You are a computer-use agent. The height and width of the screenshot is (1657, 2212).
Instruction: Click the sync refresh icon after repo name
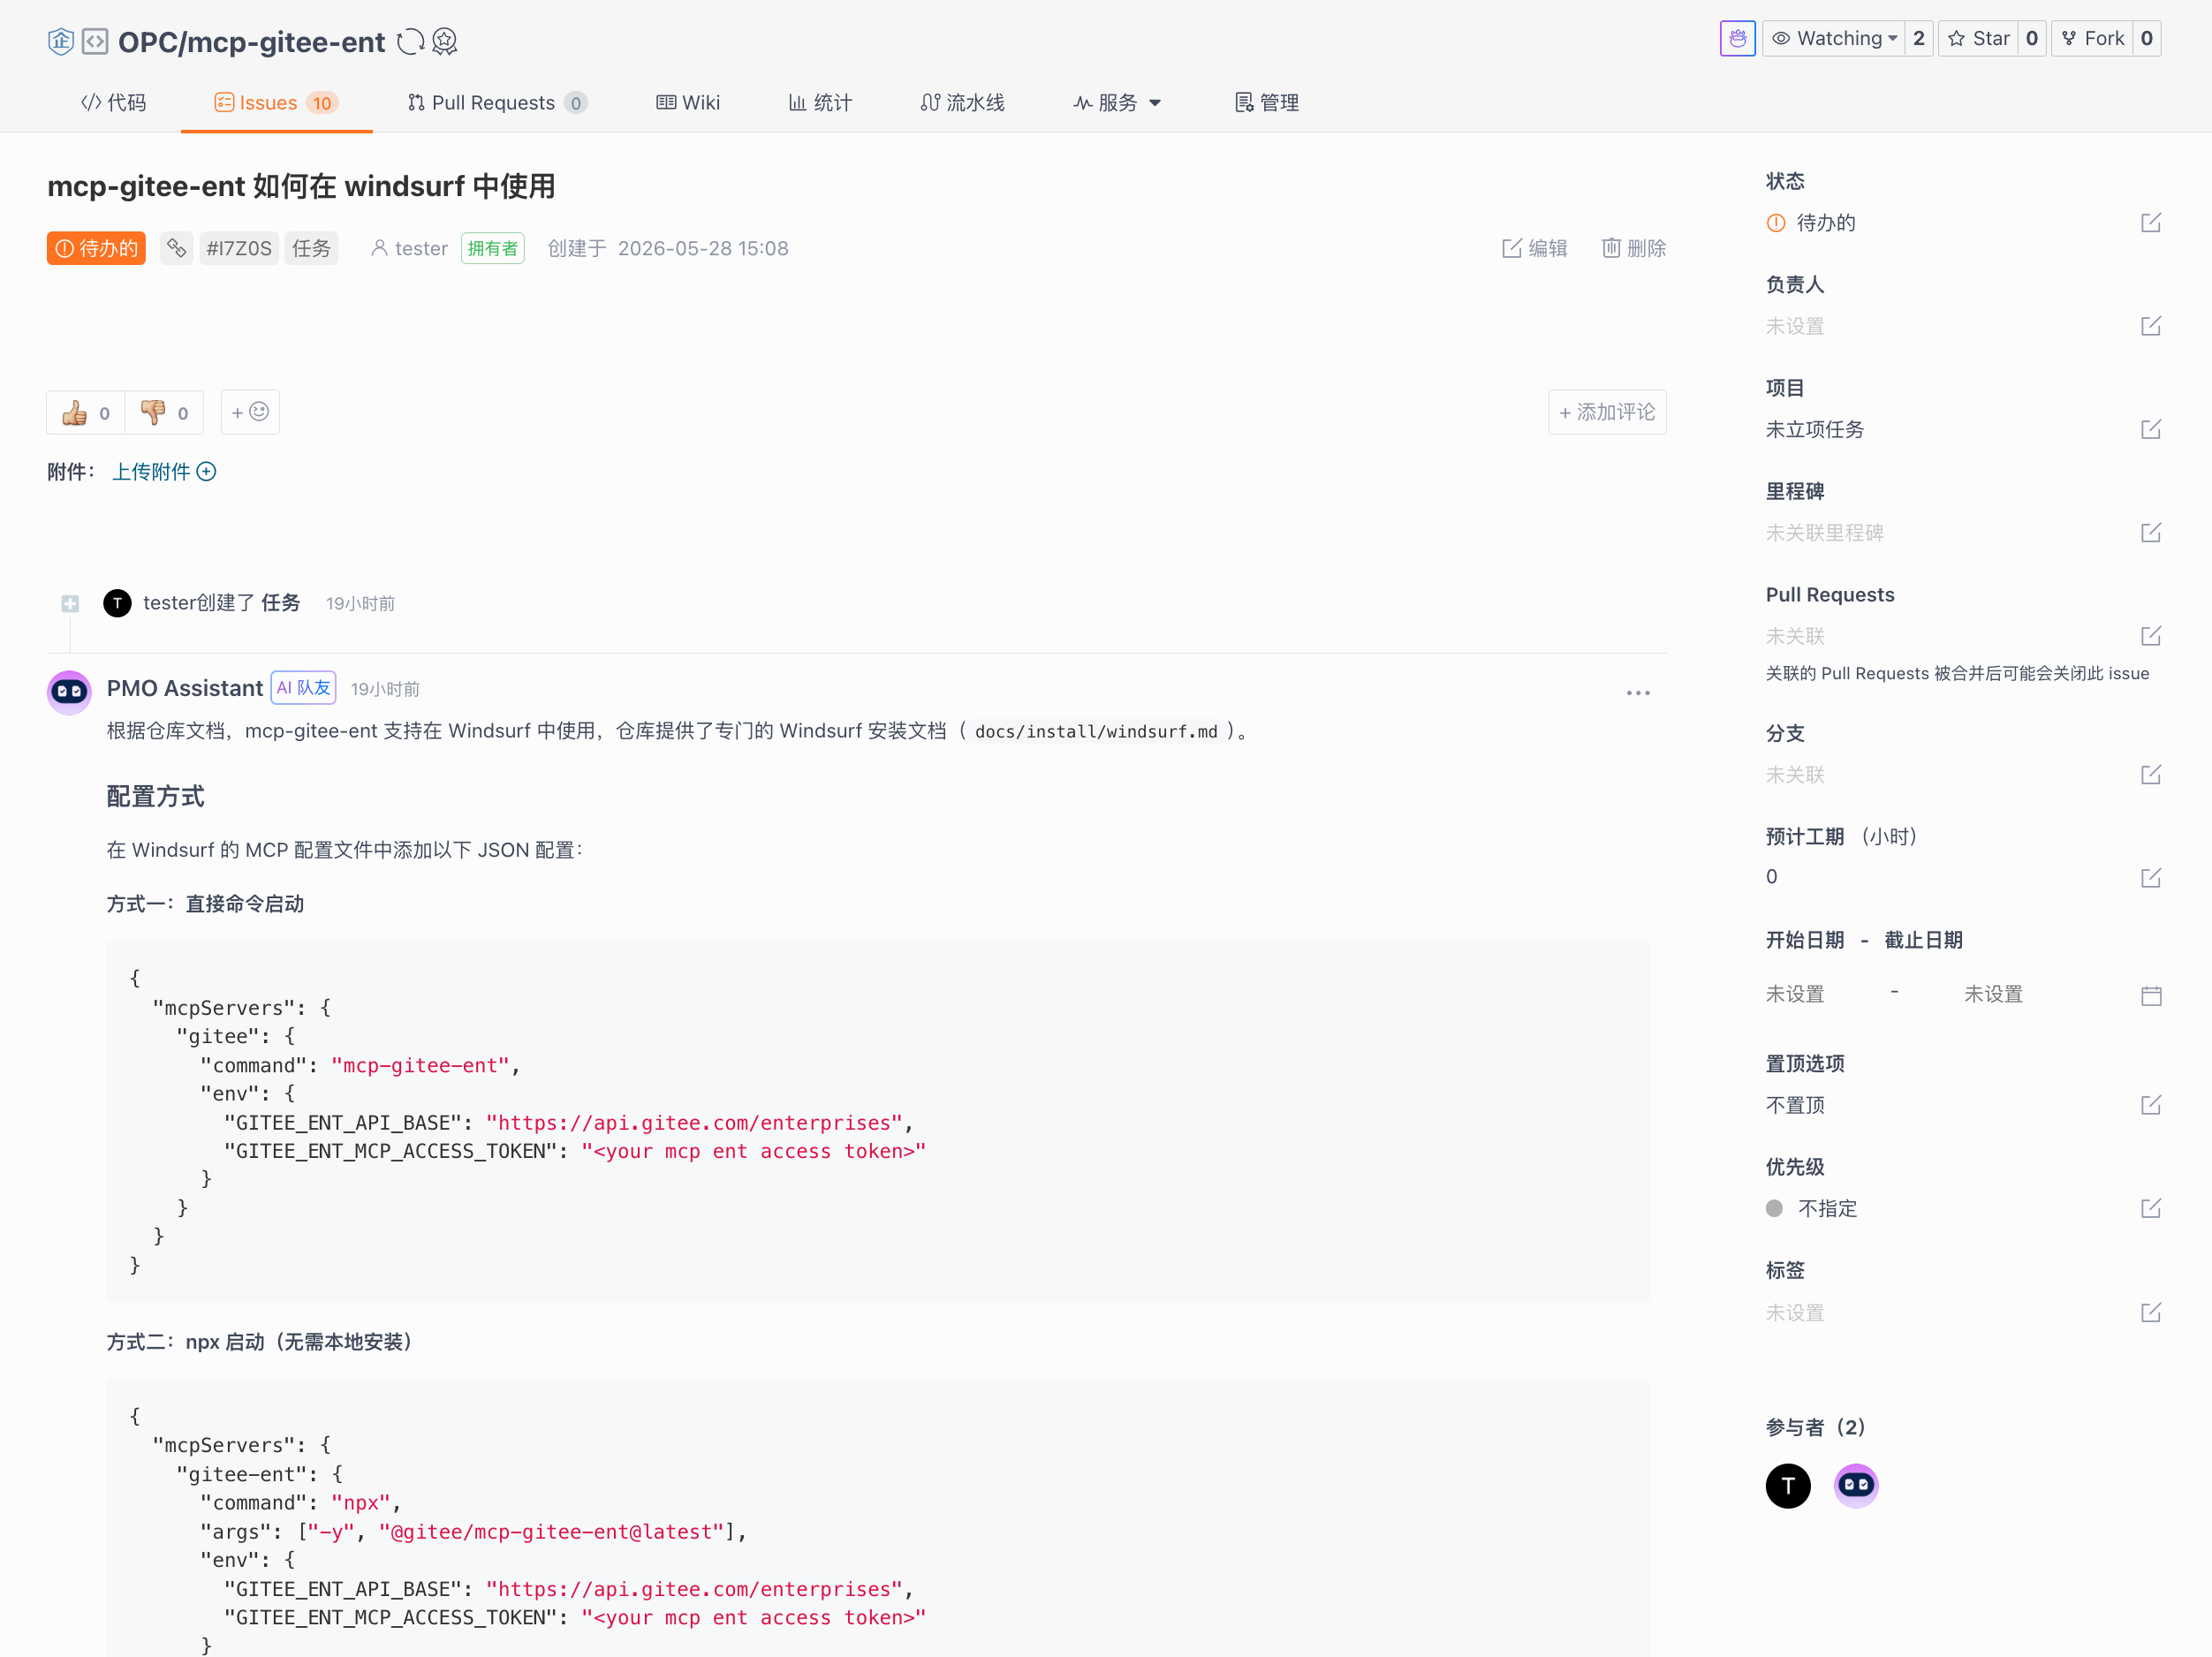(x=410, y=41)
